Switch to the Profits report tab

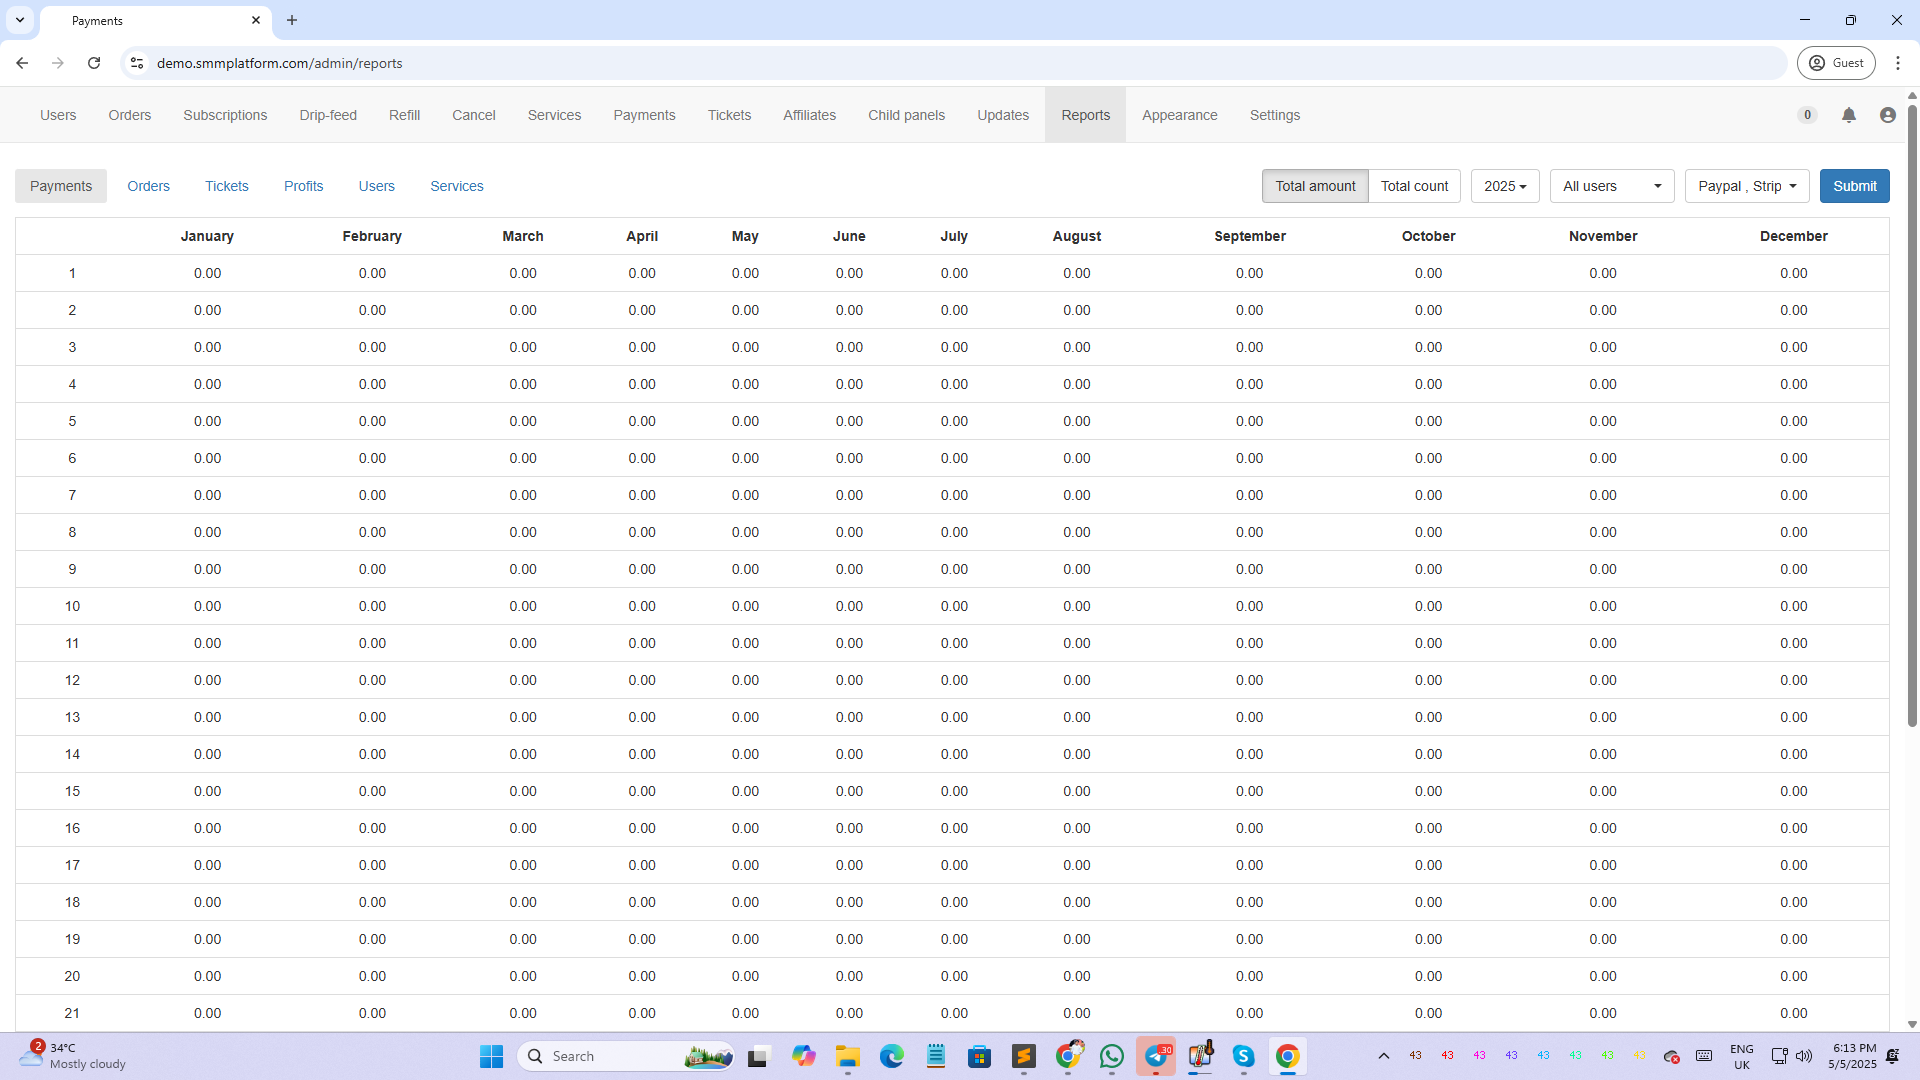[303, 186]
